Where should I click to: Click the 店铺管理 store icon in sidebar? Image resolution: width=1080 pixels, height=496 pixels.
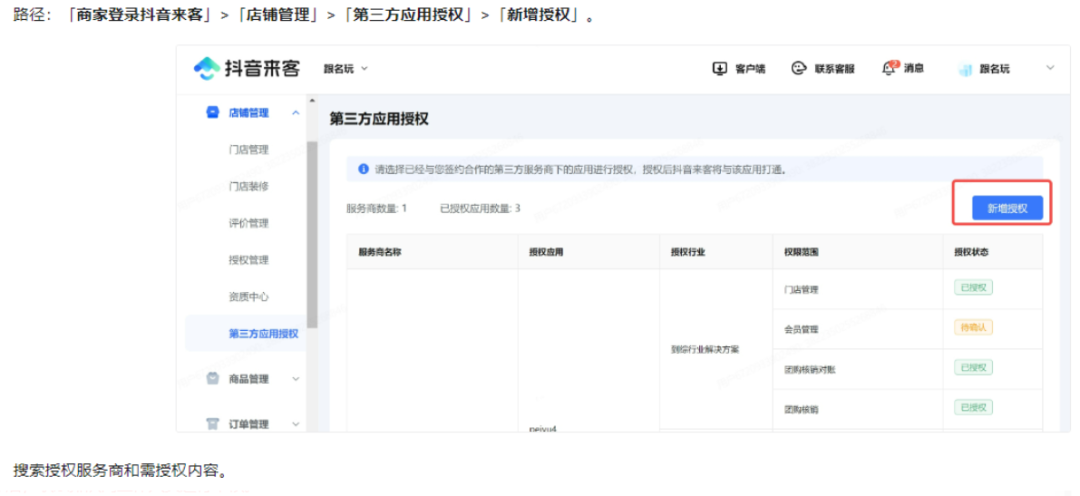click(212, 113)
